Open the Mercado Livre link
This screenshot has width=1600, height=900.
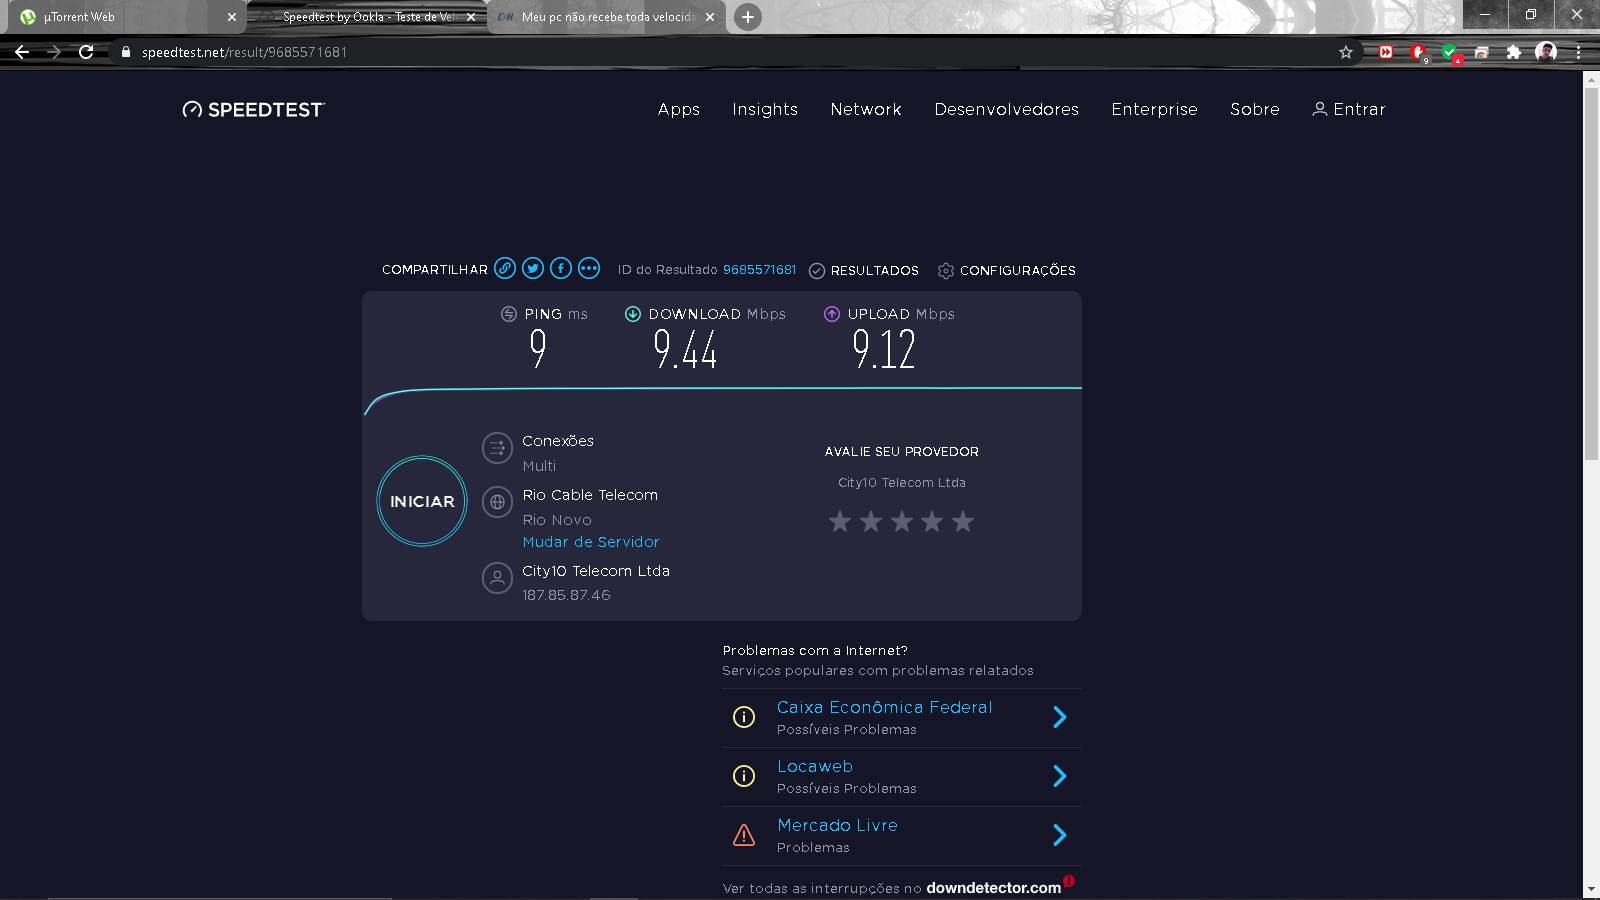click(x=837, y=825)
